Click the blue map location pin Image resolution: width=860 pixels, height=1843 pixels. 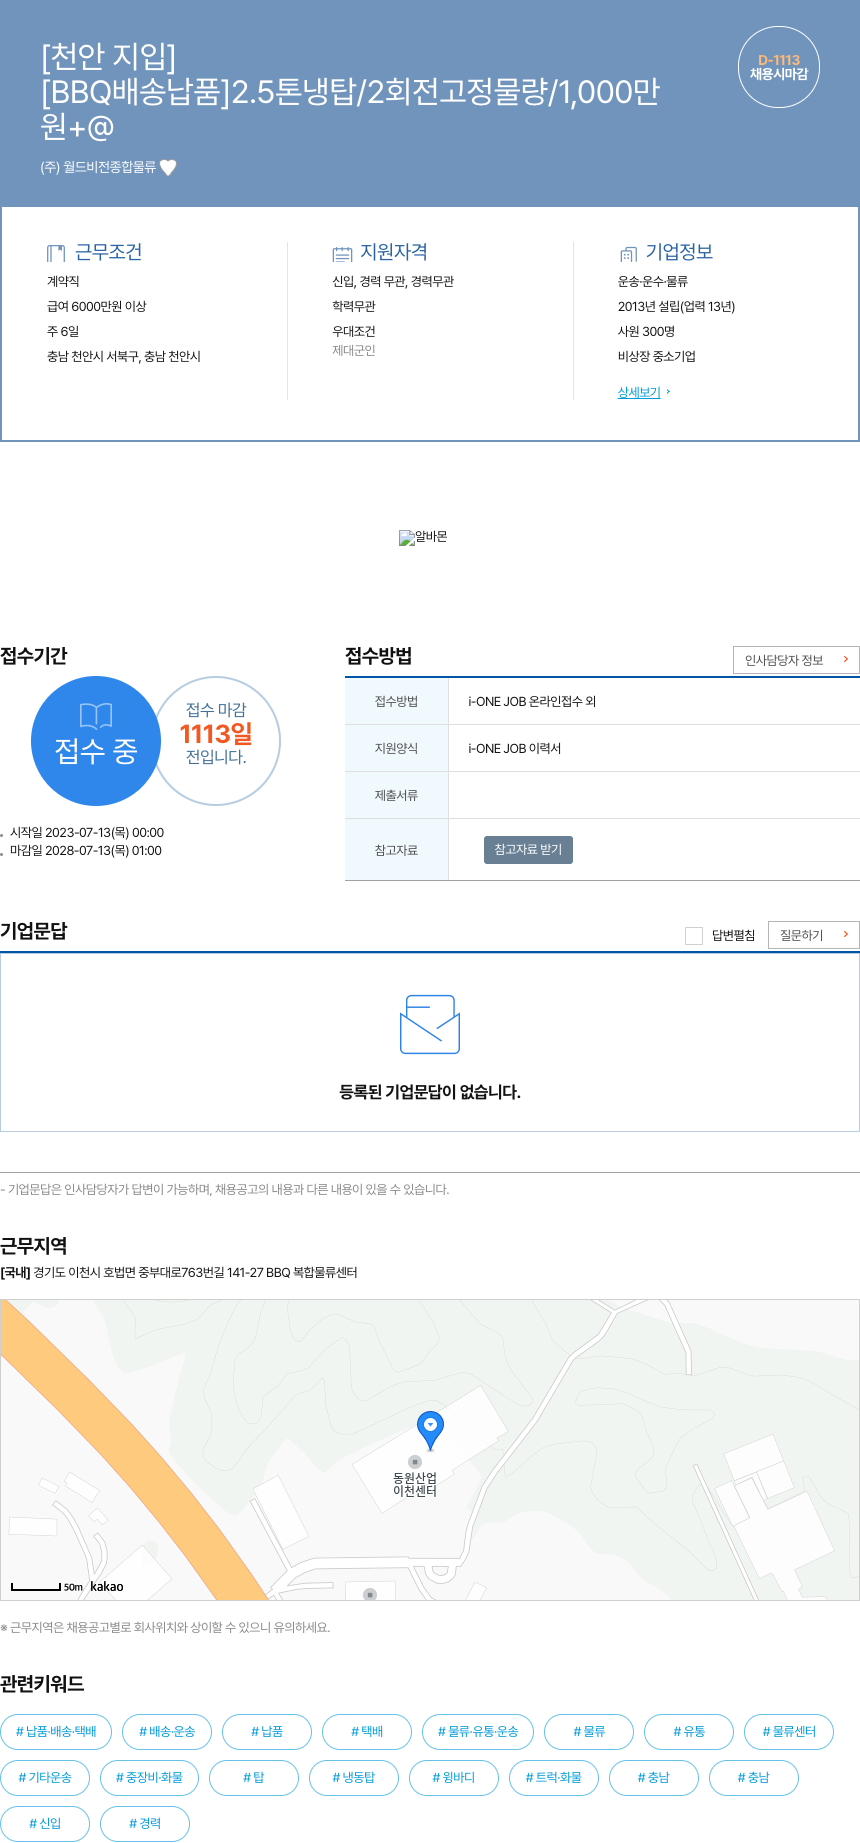click(430, 1431)
